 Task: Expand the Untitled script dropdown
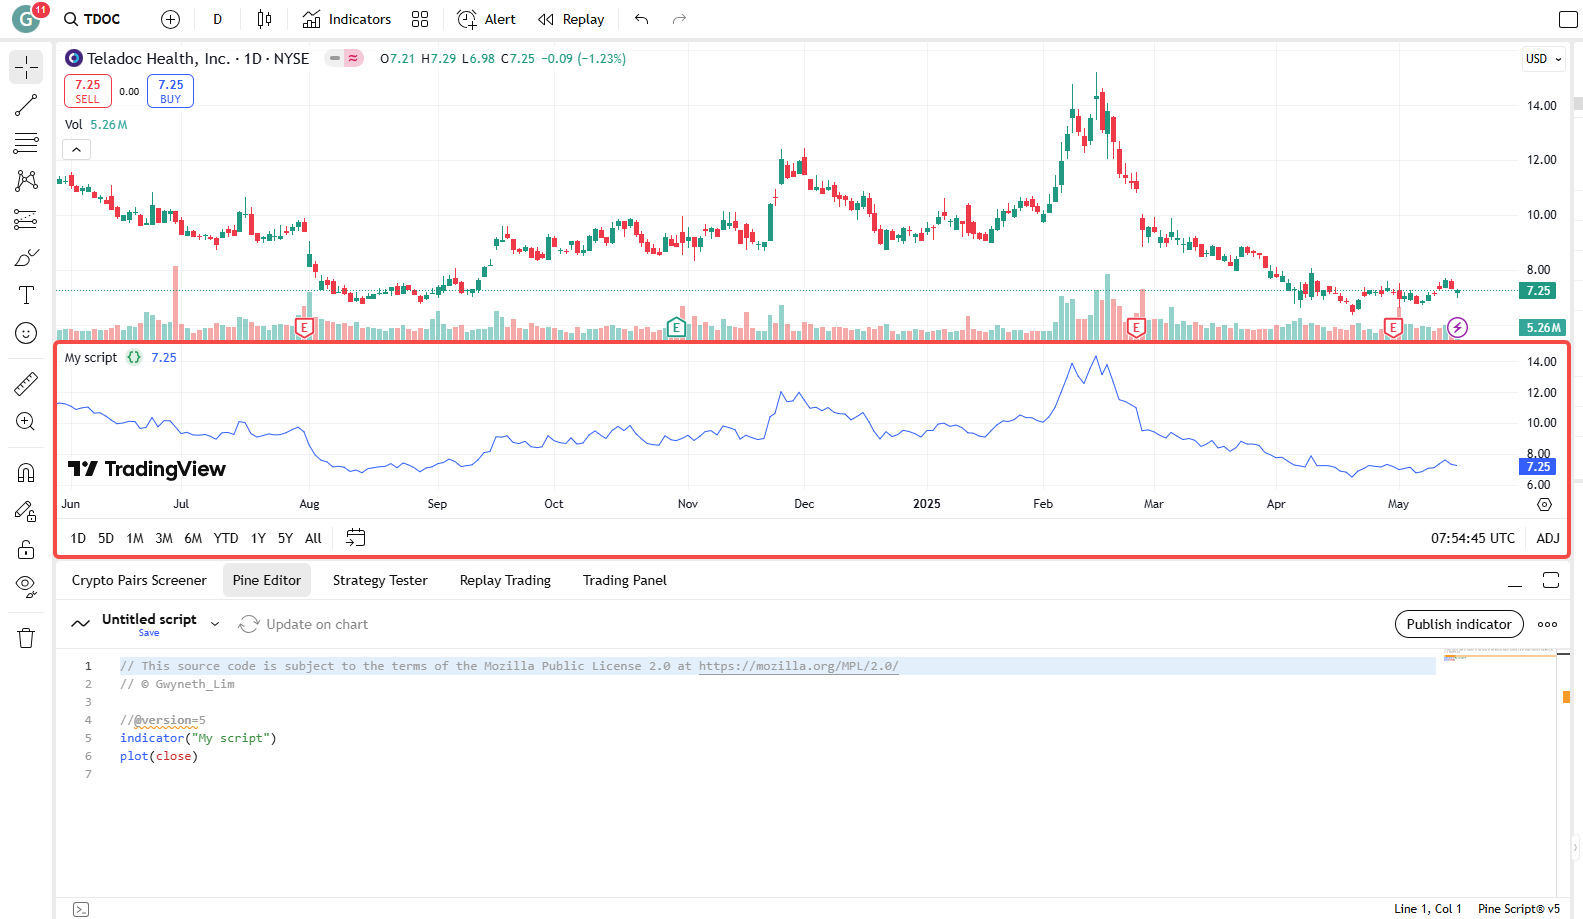click(x=215, y=624)
